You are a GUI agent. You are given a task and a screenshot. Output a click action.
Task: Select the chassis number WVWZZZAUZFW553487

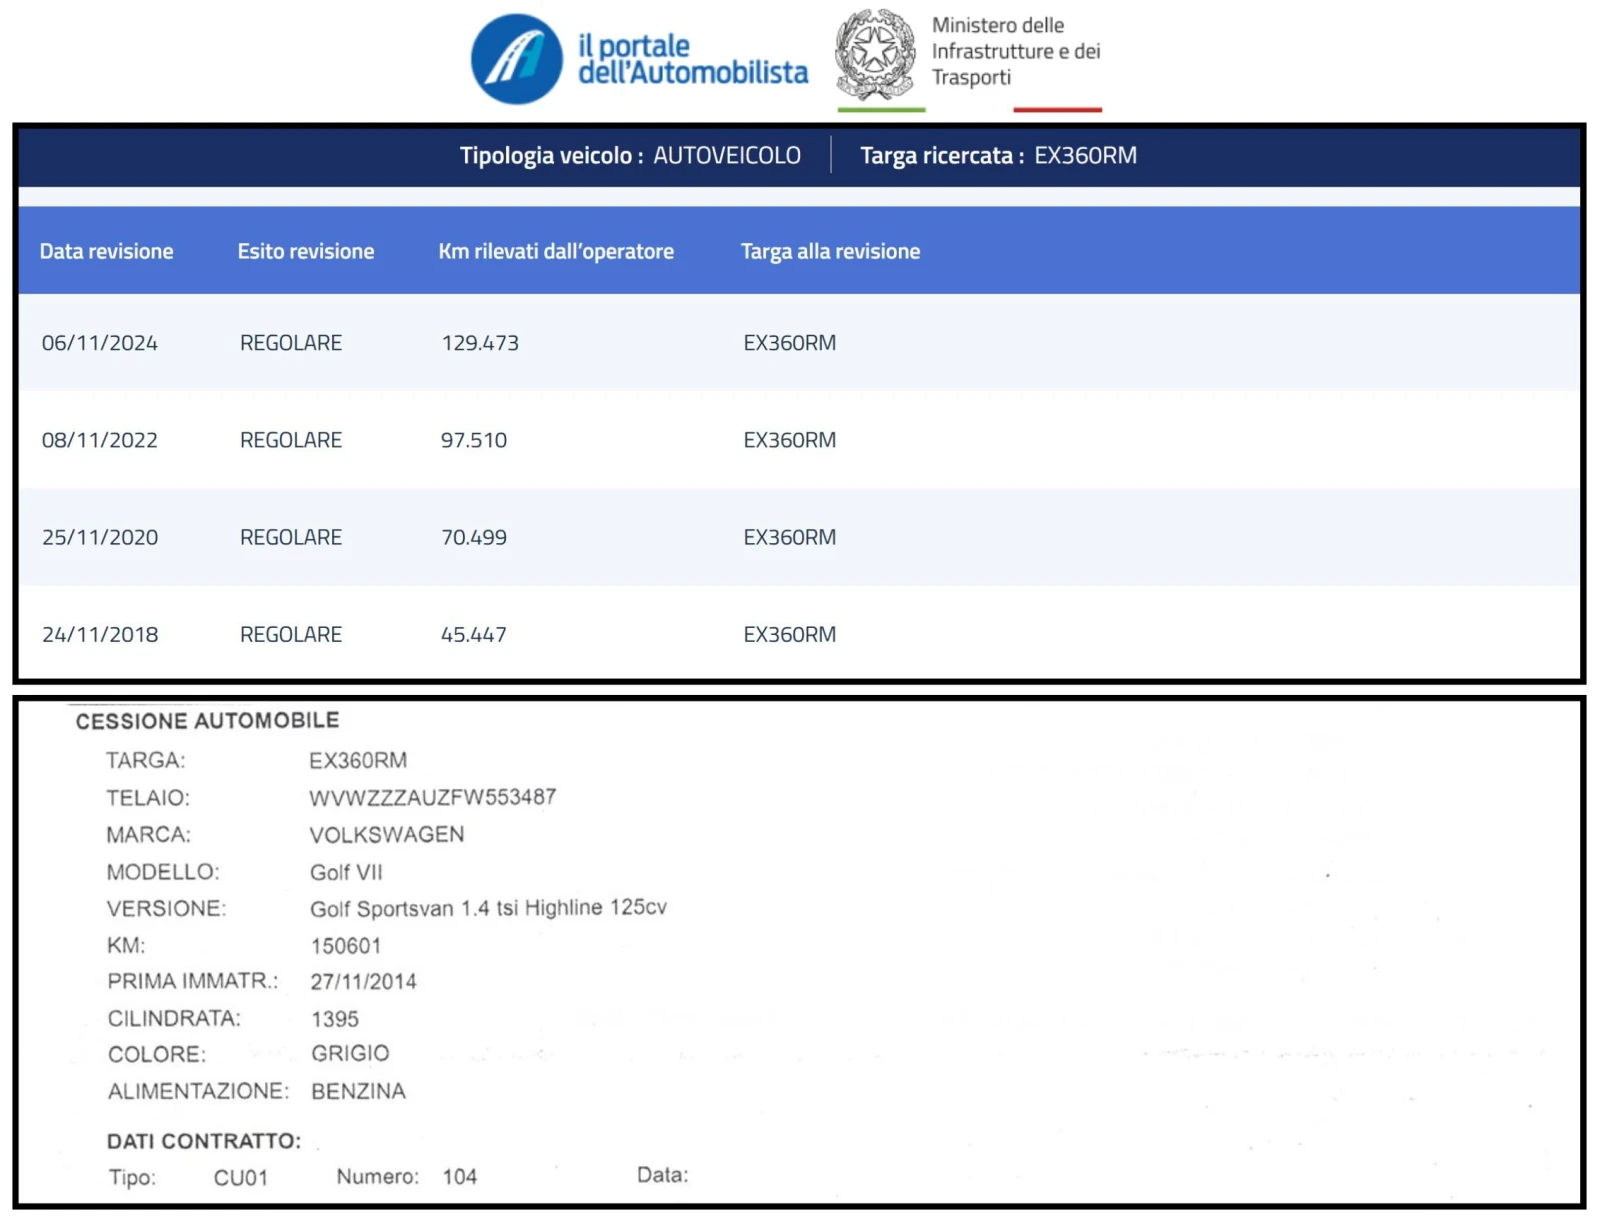432,797
